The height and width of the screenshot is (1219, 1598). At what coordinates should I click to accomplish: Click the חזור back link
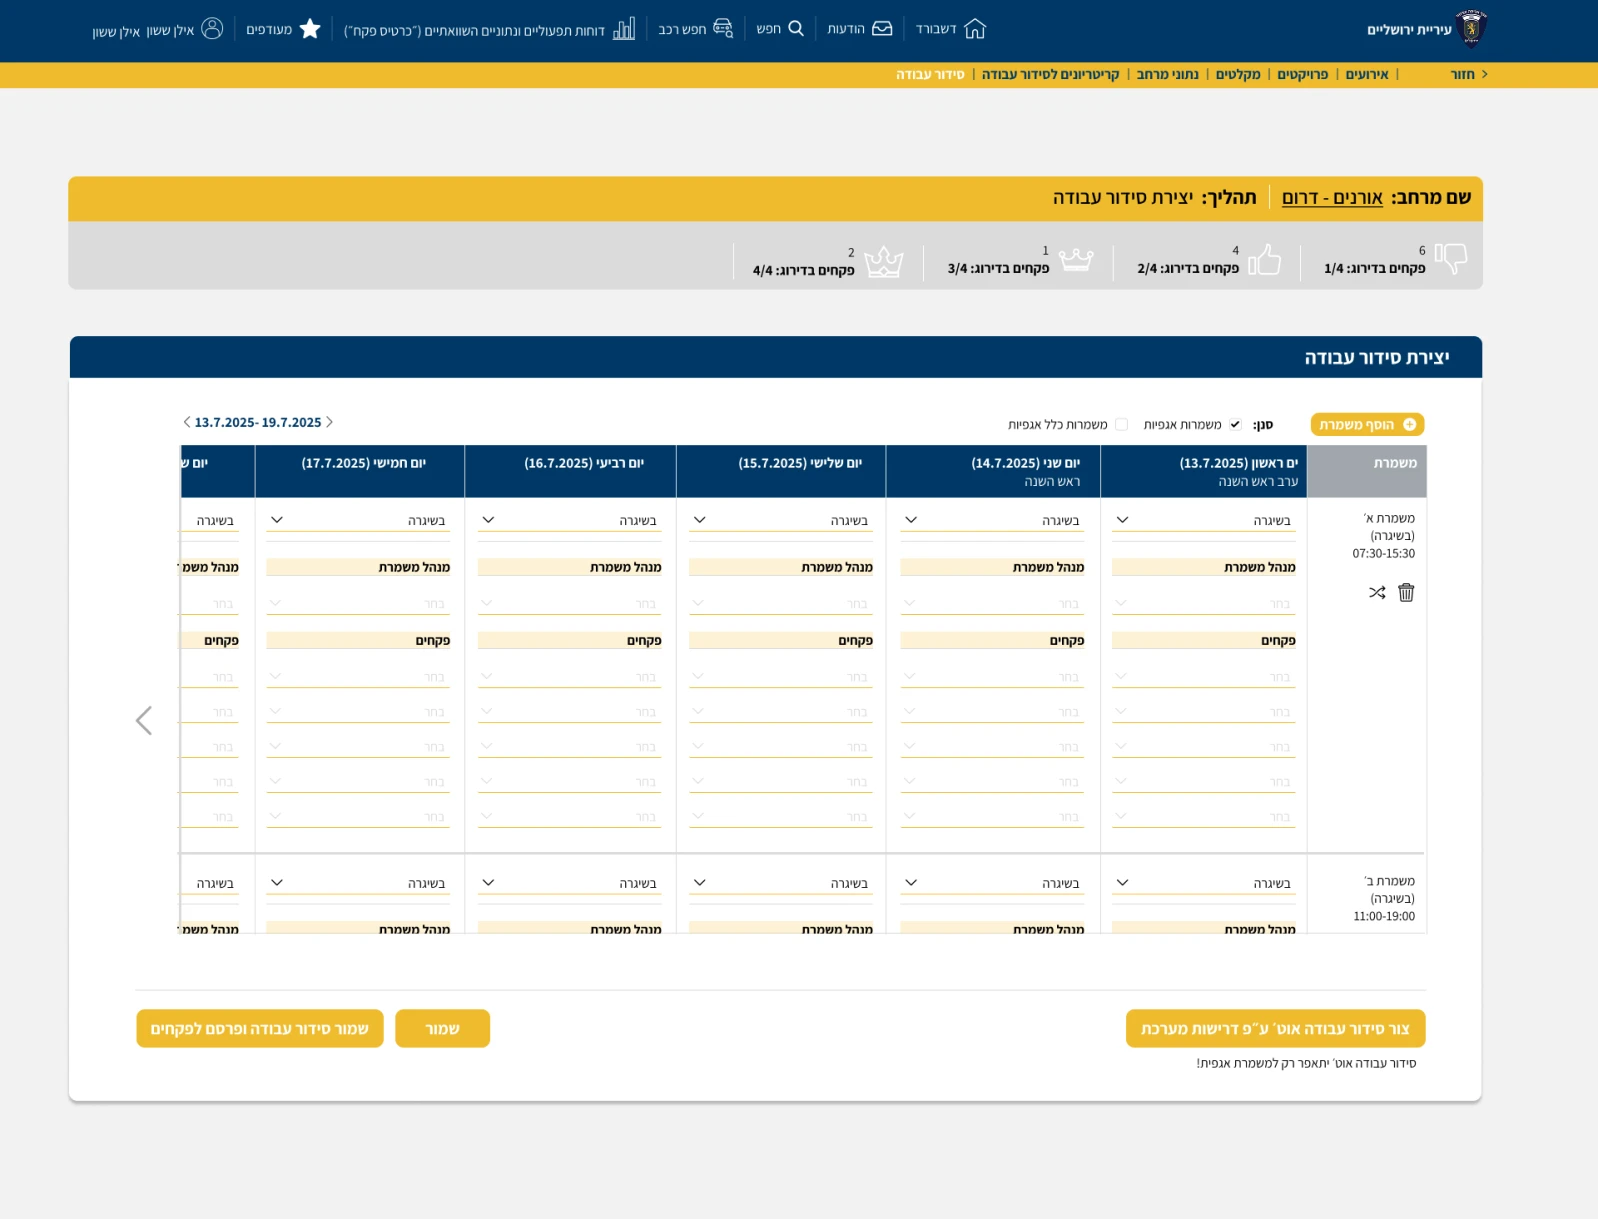click(1463, 74)
